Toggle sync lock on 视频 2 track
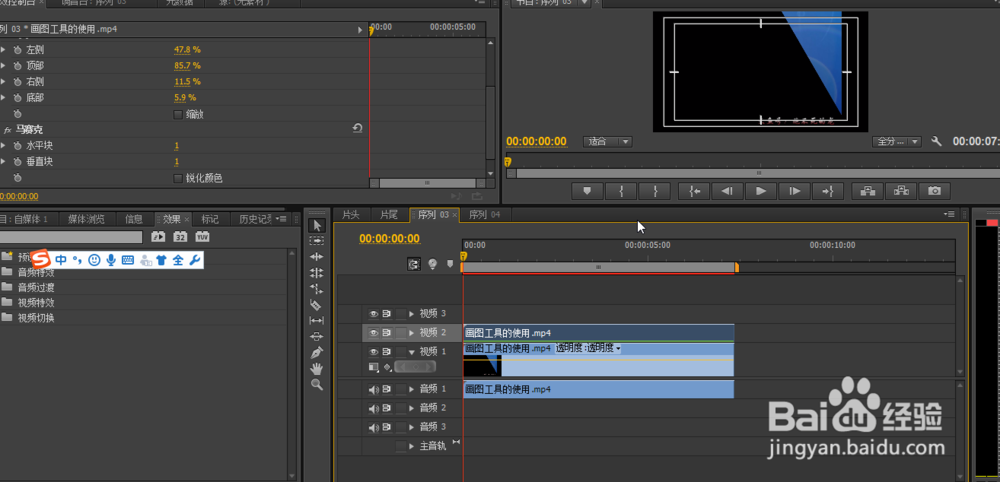This screenshot has height=482, width=1000. tap(386, 333)
